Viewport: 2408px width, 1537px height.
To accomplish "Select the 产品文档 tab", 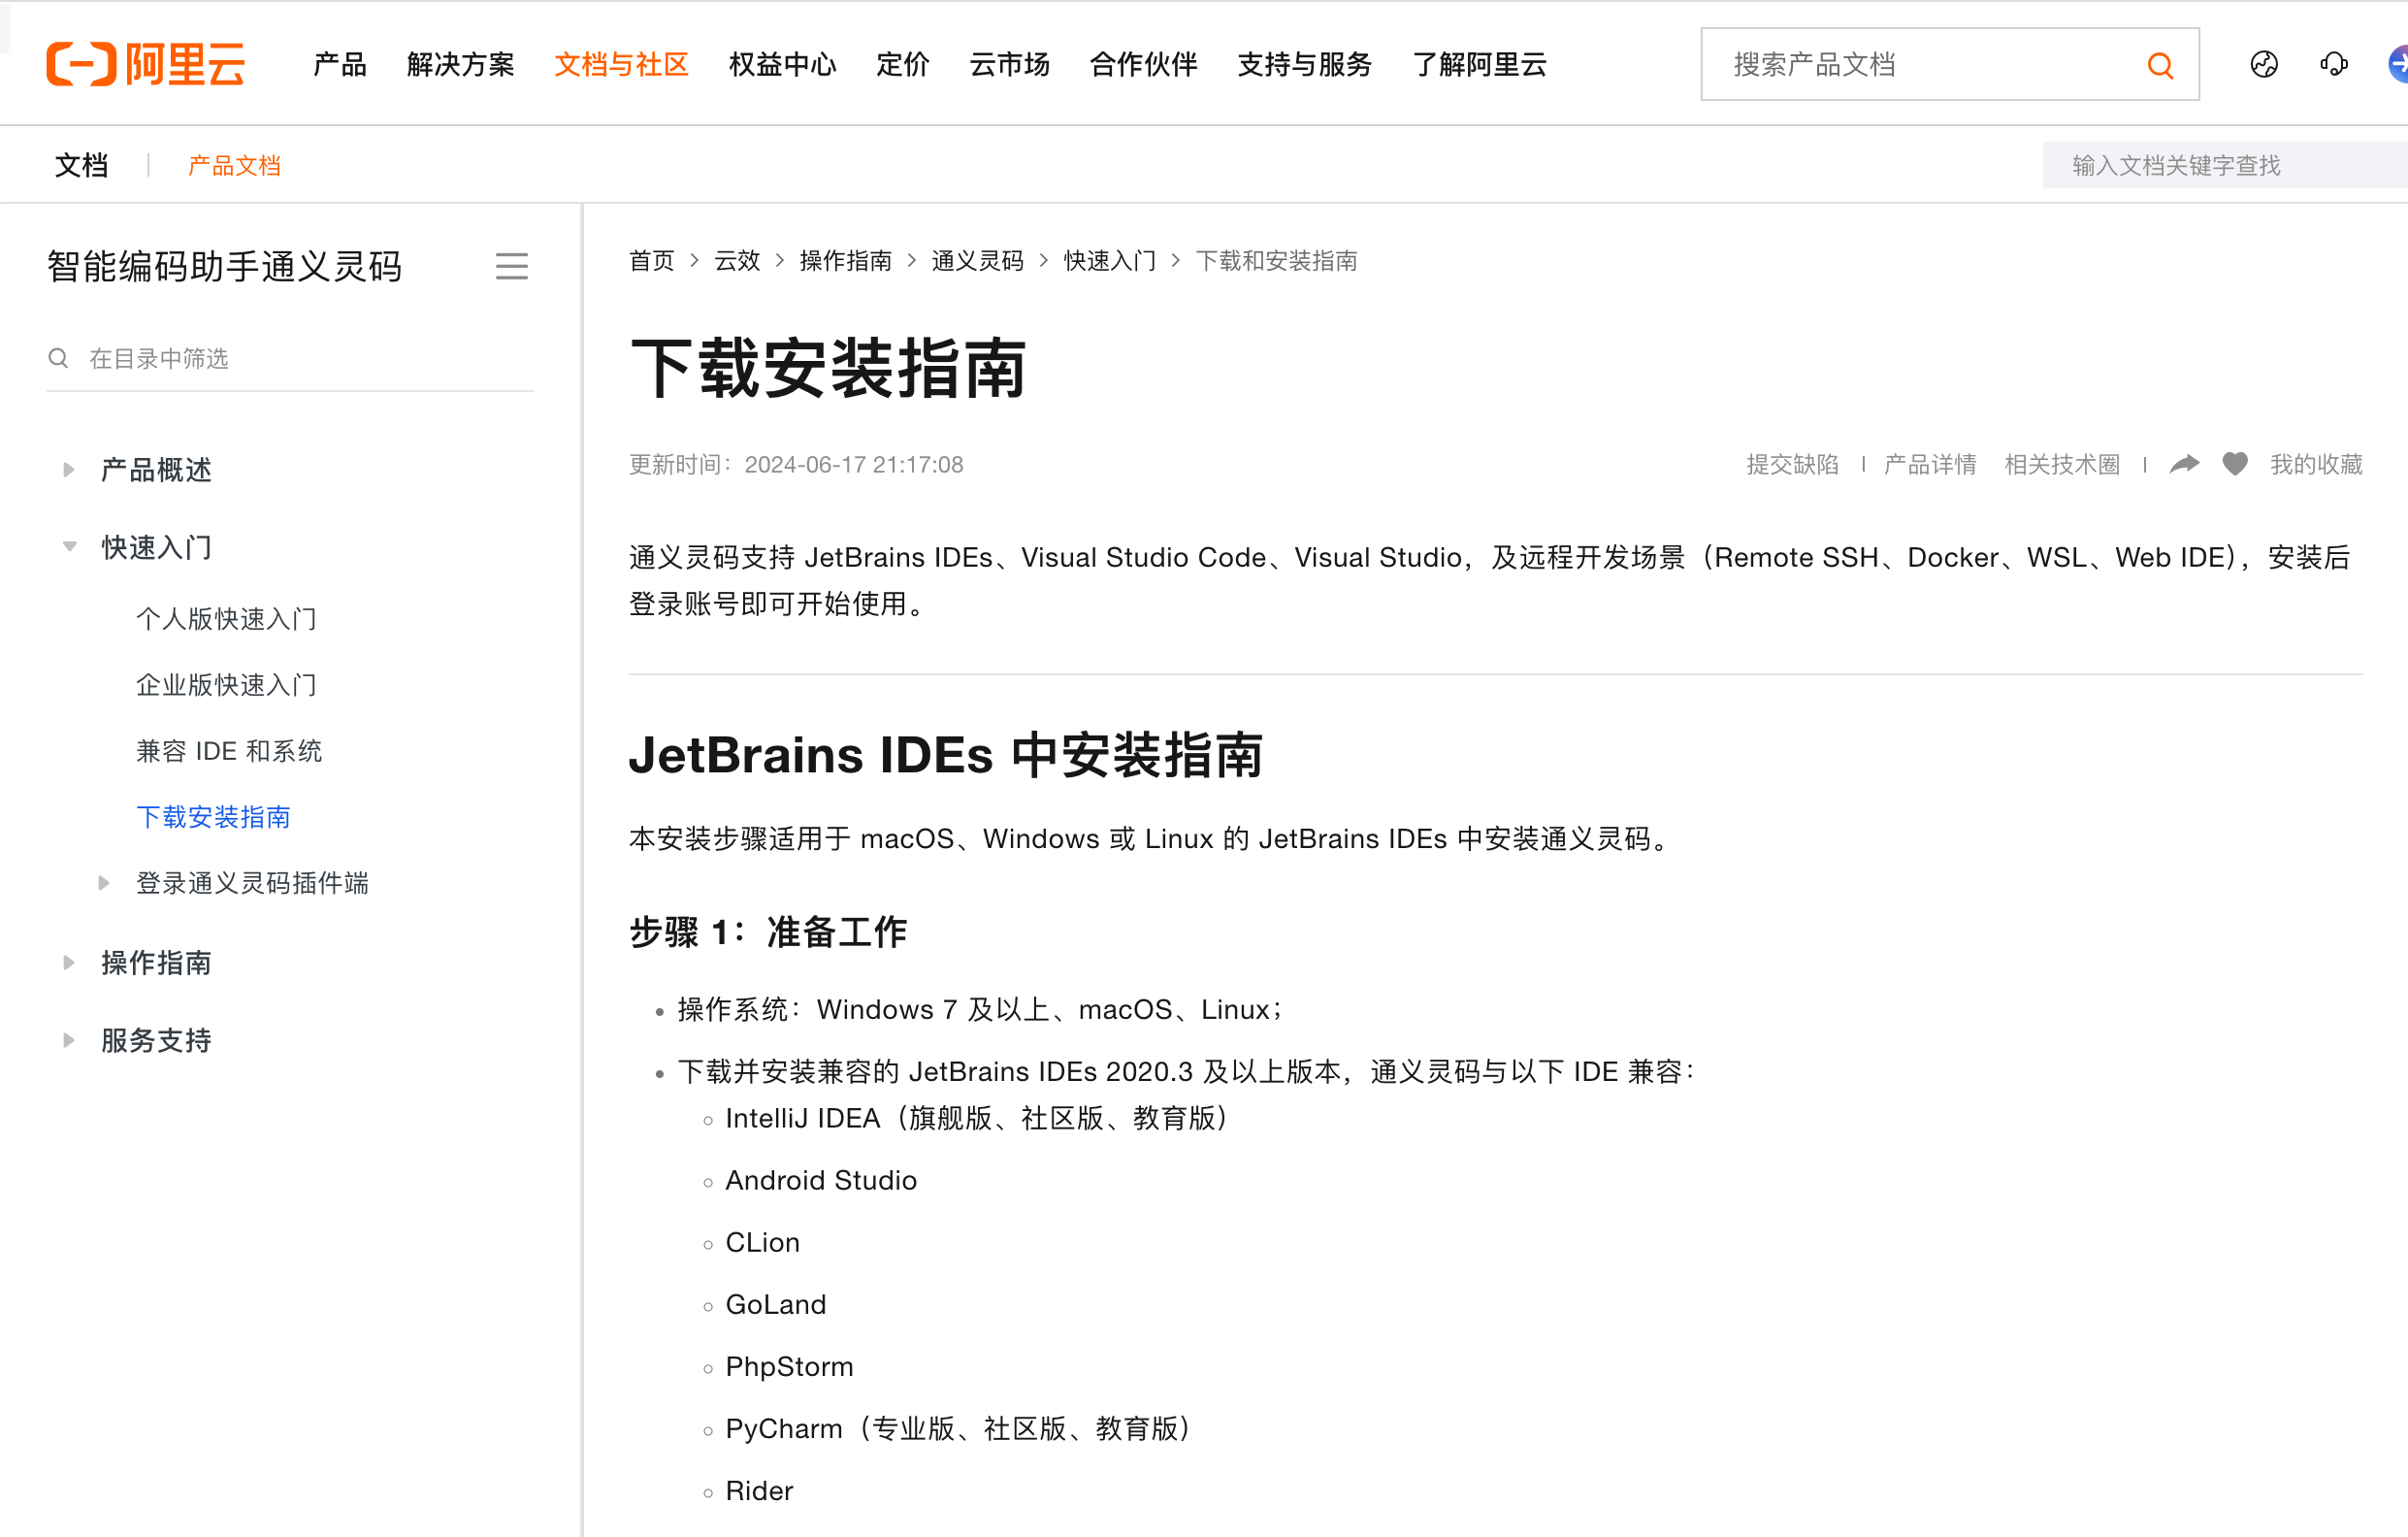I will [234, 165].
